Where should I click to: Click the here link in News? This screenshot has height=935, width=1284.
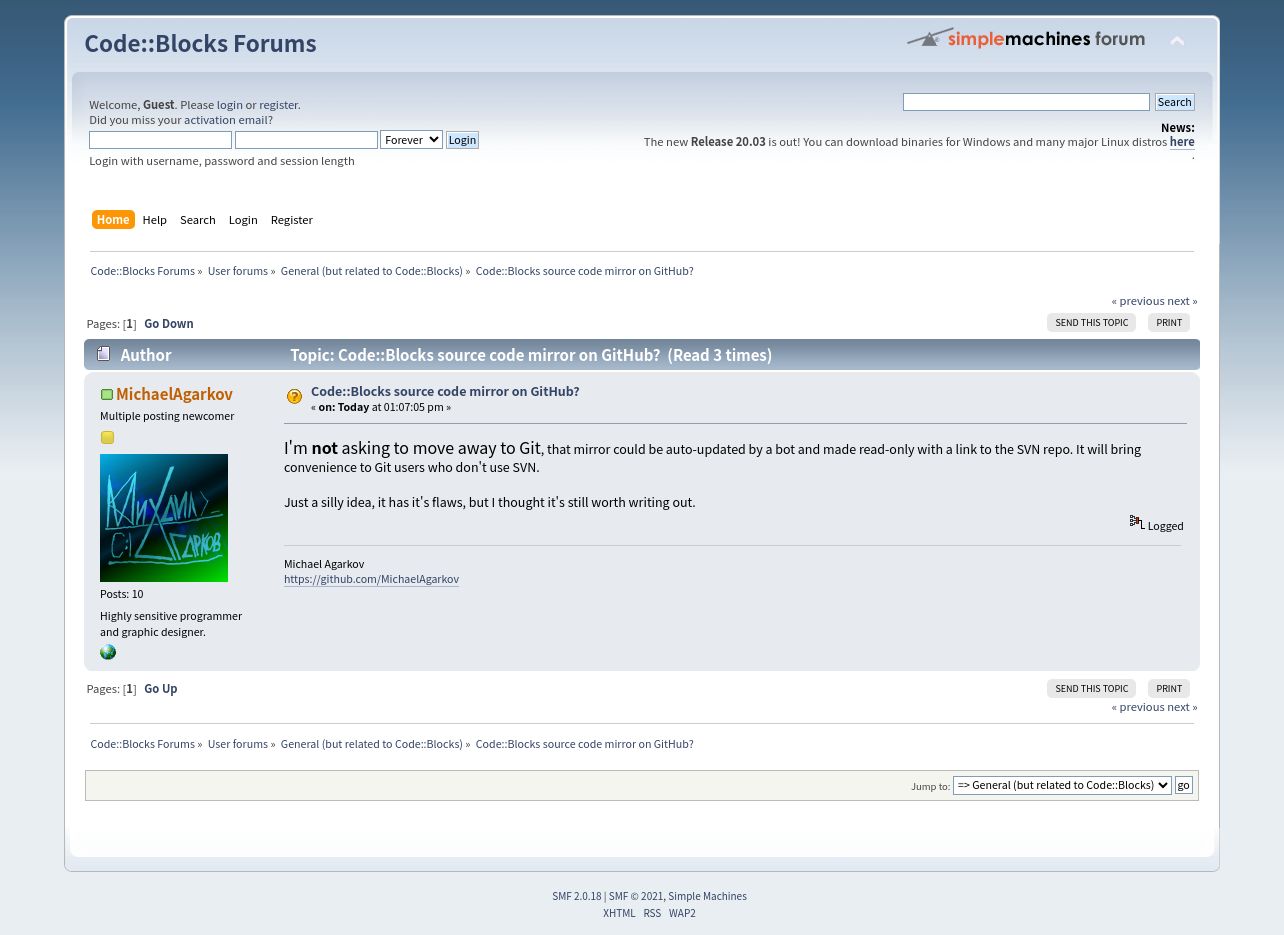pyautogui.click(x=1182, y=142)
